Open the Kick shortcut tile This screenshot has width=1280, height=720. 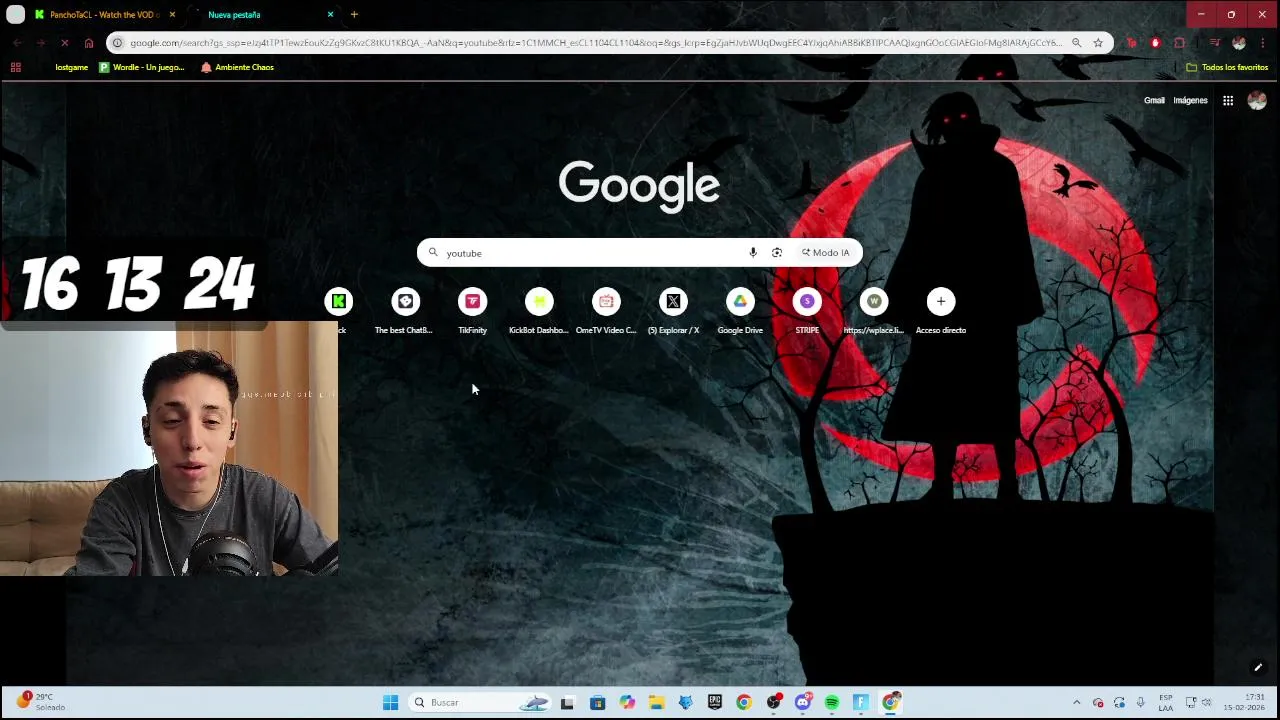(x=339, y=302)
